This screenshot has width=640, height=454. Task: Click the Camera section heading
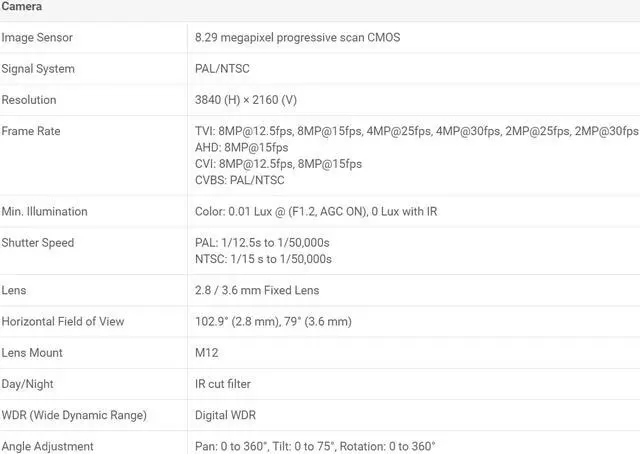[22, 7]
